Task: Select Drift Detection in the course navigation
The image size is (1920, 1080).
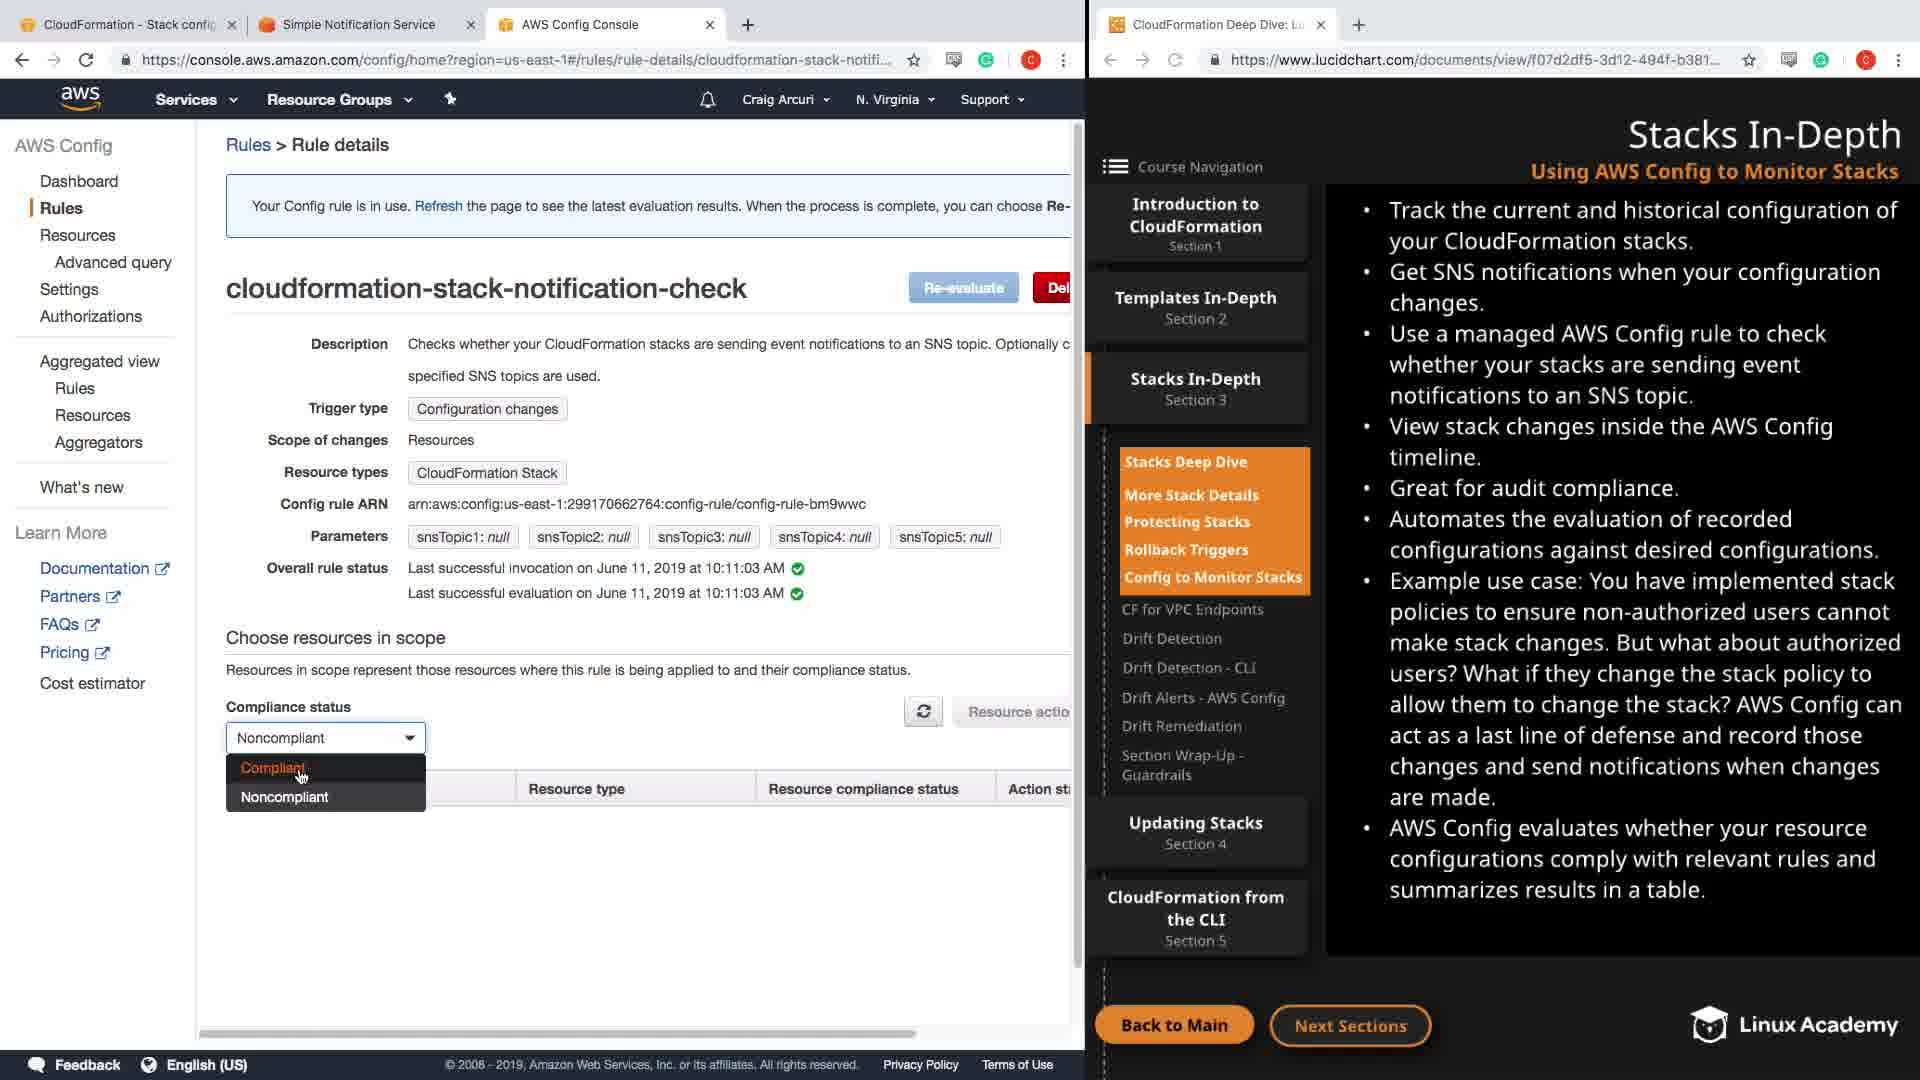Action: tap(1171, 638)
